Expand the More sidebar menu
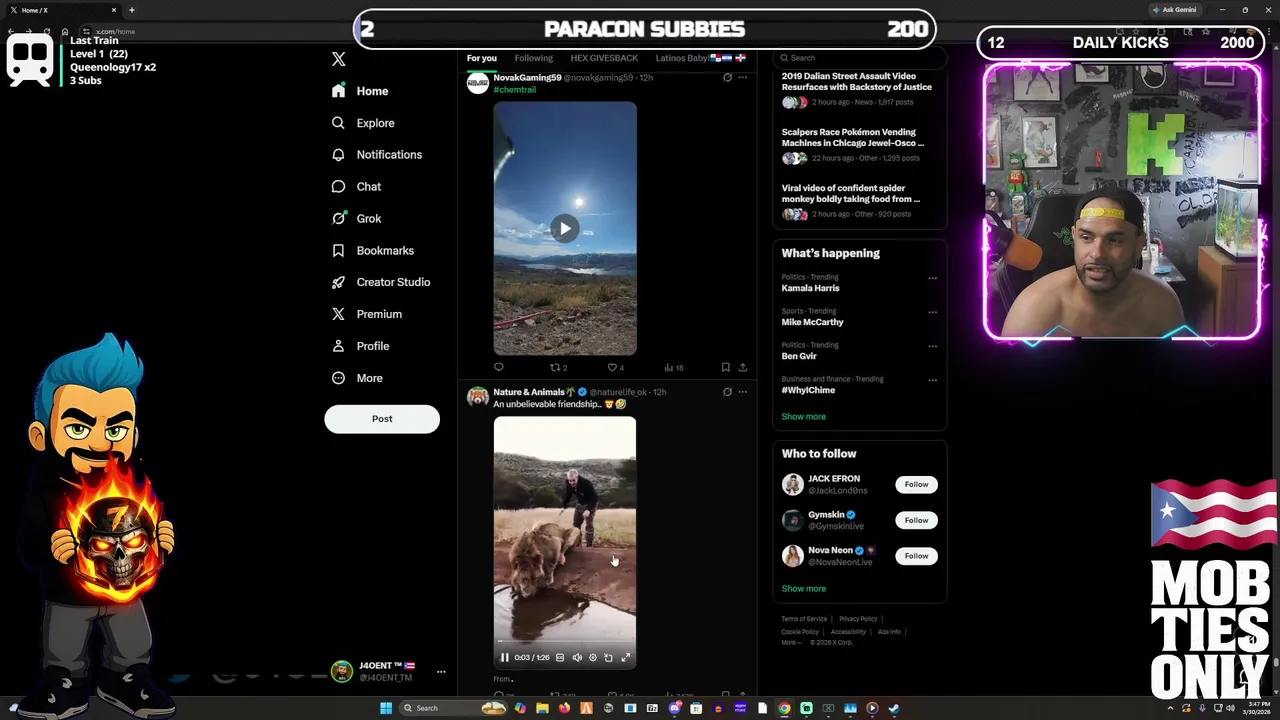Viewport: 1280px width, 720px height. click(357, 378)
